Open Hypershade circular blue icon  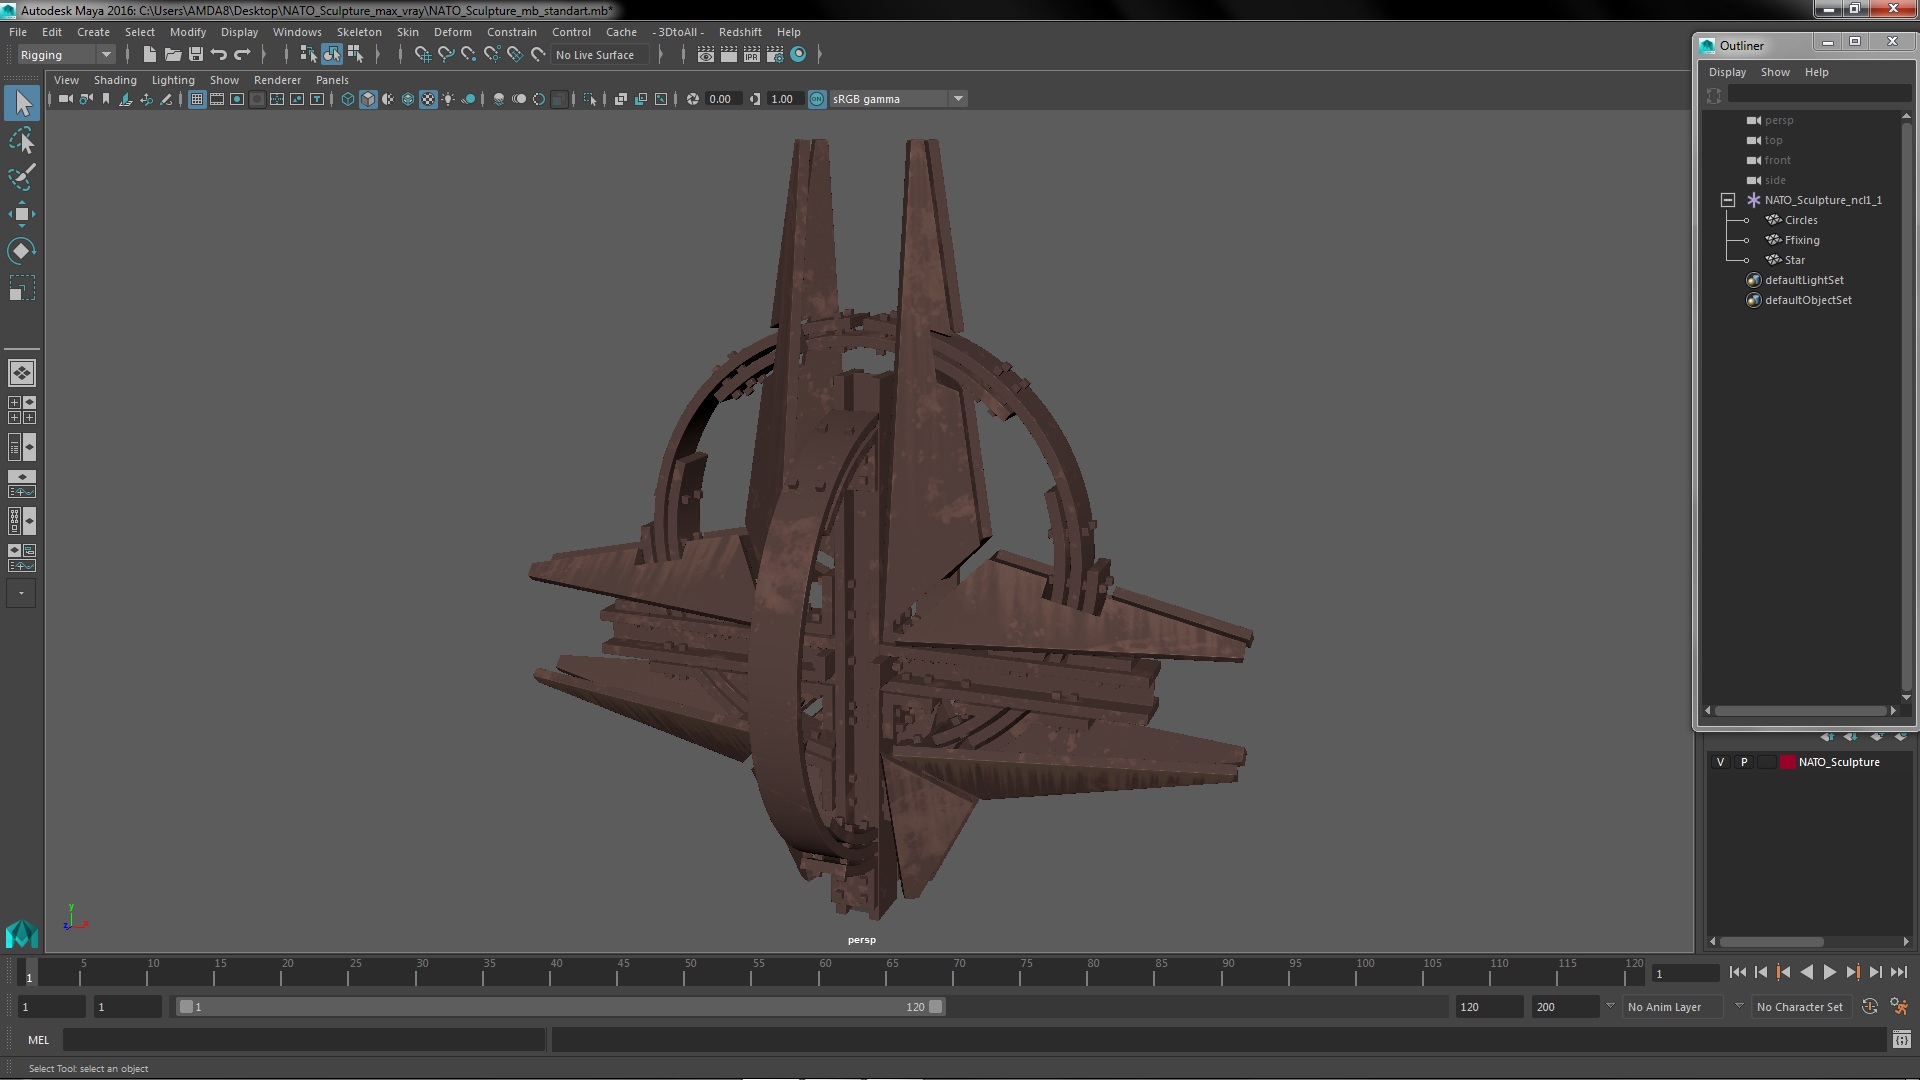point(798,55)
